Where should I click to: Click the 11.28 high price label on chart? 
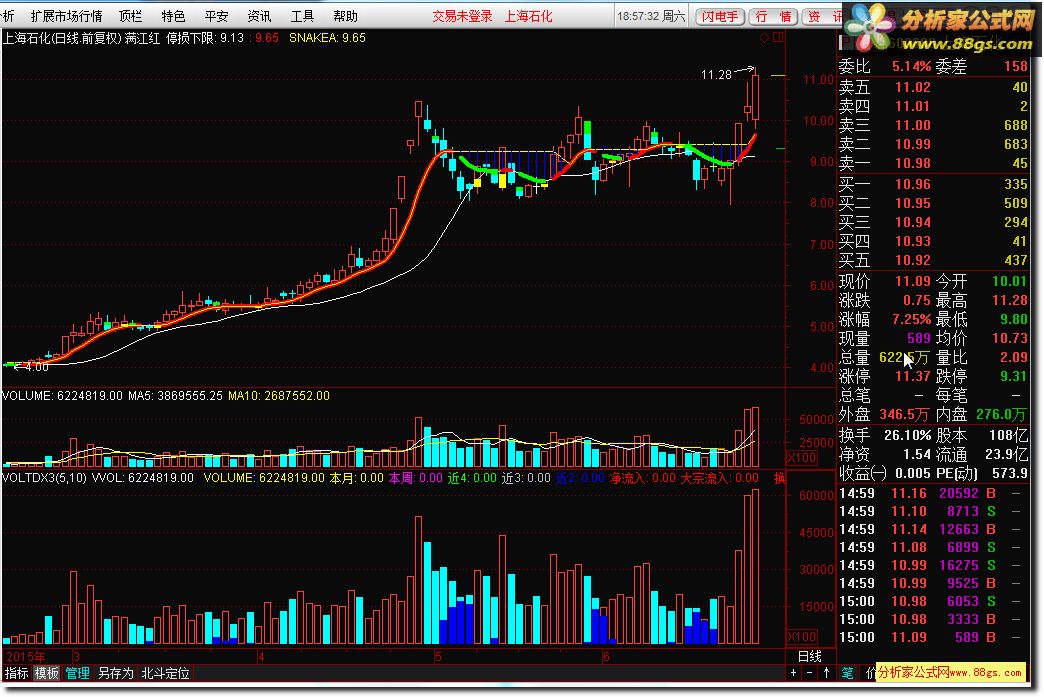pyautogui.click(x=716, y=75)
